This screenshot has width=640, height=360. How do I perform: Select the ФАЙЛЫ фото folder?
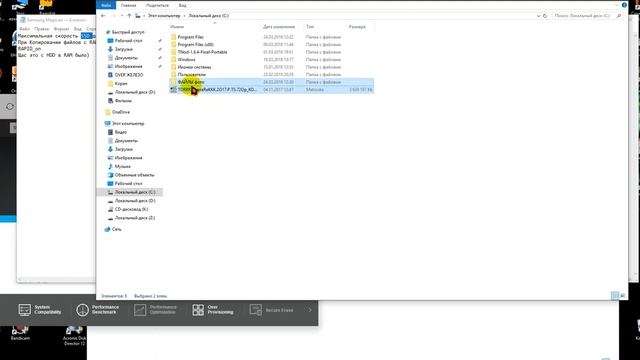pyautogui.click(x=271, y=82)
